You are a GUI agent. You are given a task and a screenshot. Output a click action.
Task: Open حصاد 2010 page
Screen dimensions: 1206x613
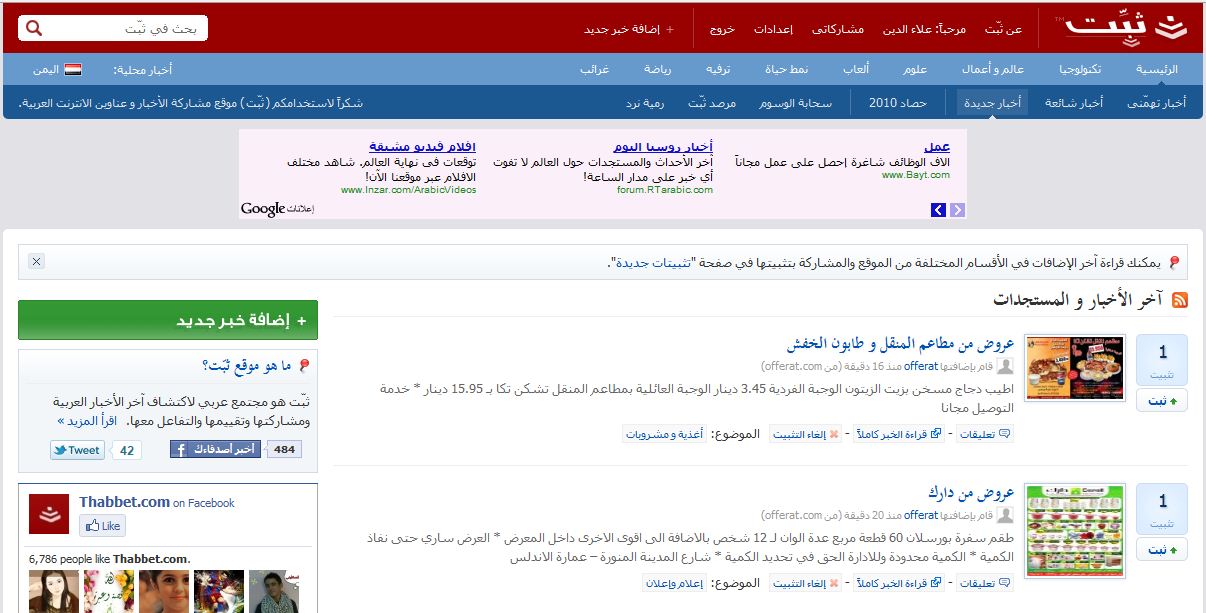coord(897,103)
